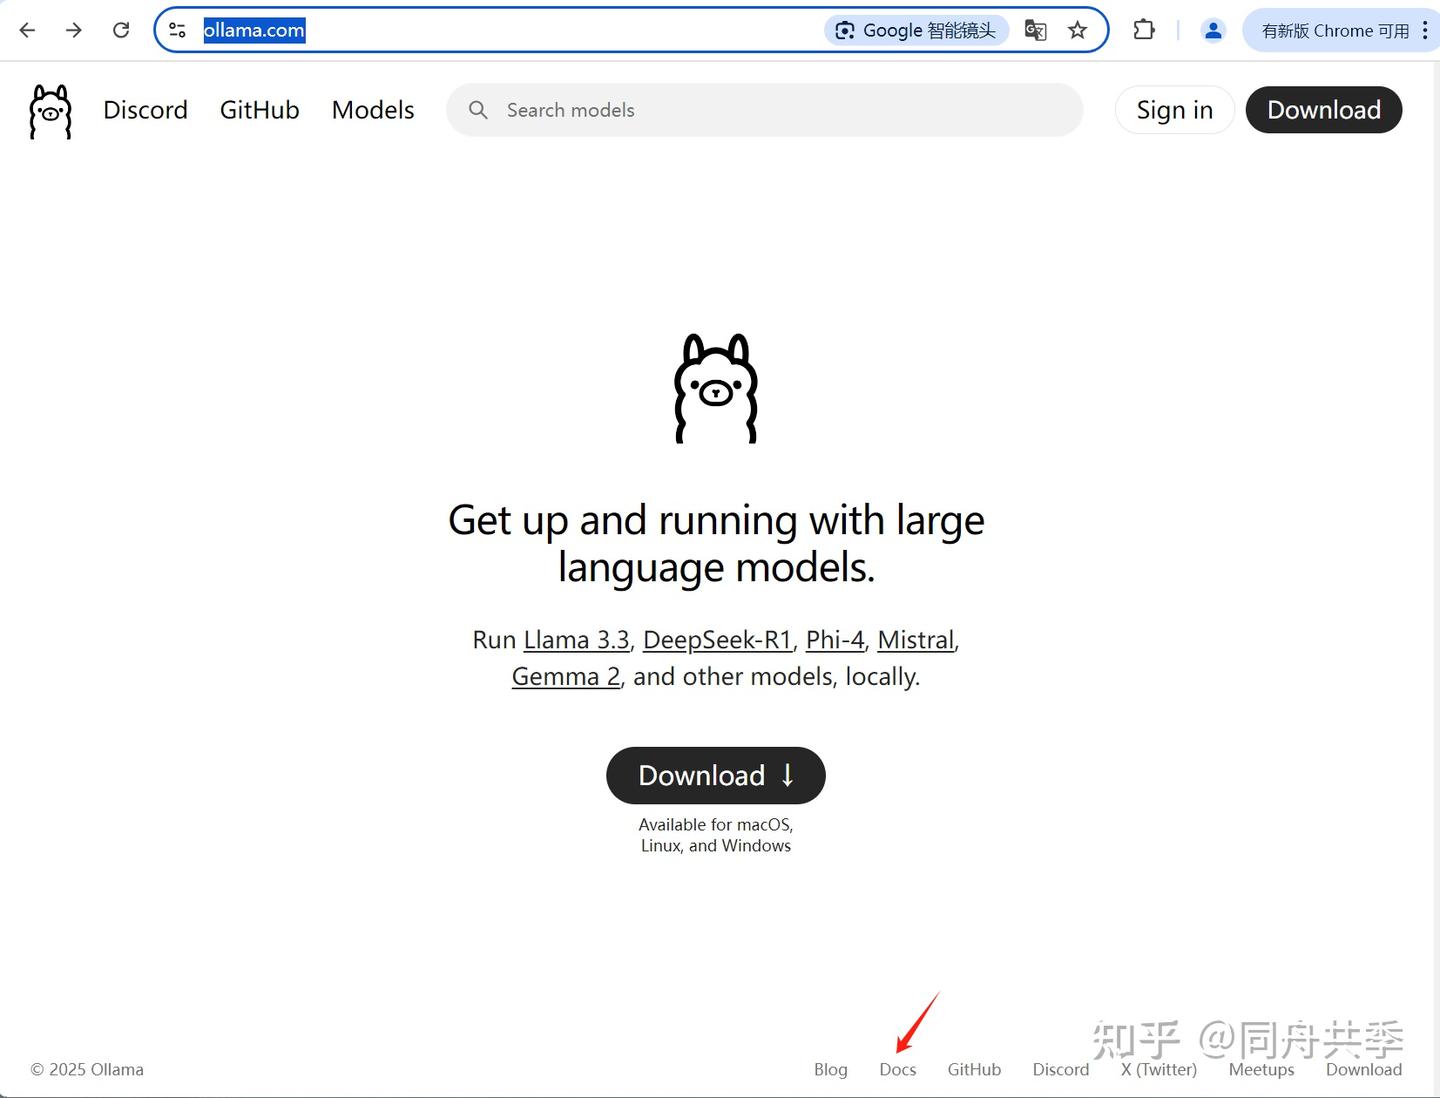Go back using browser back arrow
Image resolution: width=1440 pixels, height=1098 pixels.
point(27,30)
